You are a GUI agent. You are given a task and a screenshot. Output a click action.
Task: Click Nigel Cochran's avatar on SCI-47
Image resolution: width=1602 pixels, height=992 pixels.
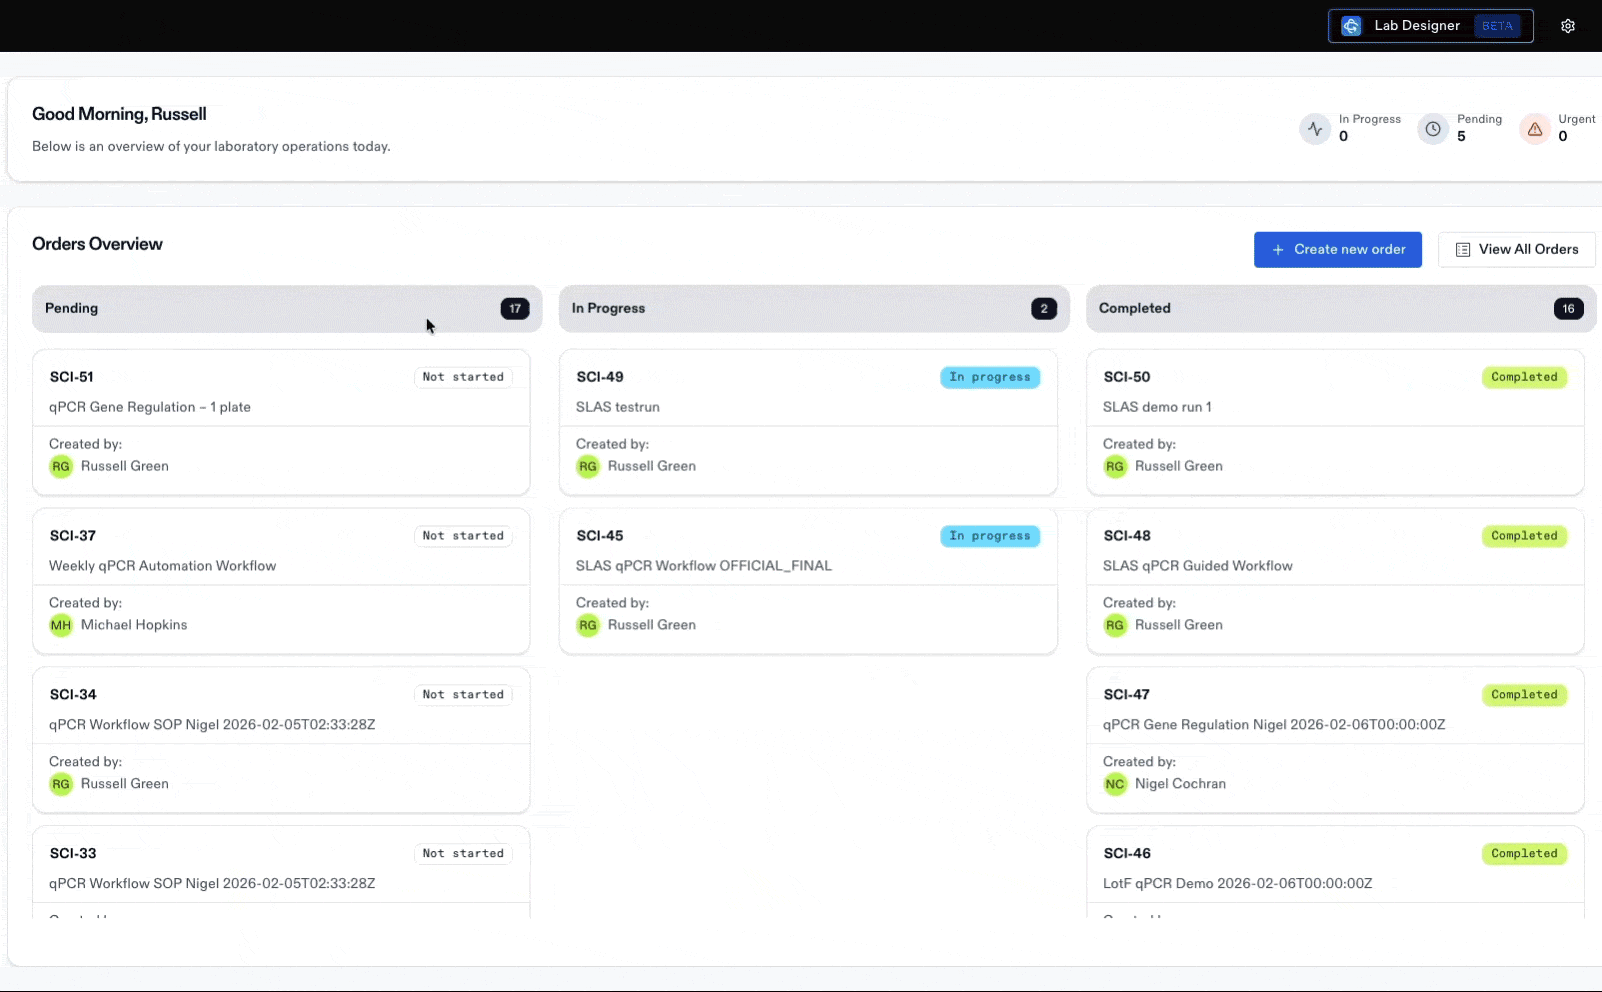[1115, 784]
